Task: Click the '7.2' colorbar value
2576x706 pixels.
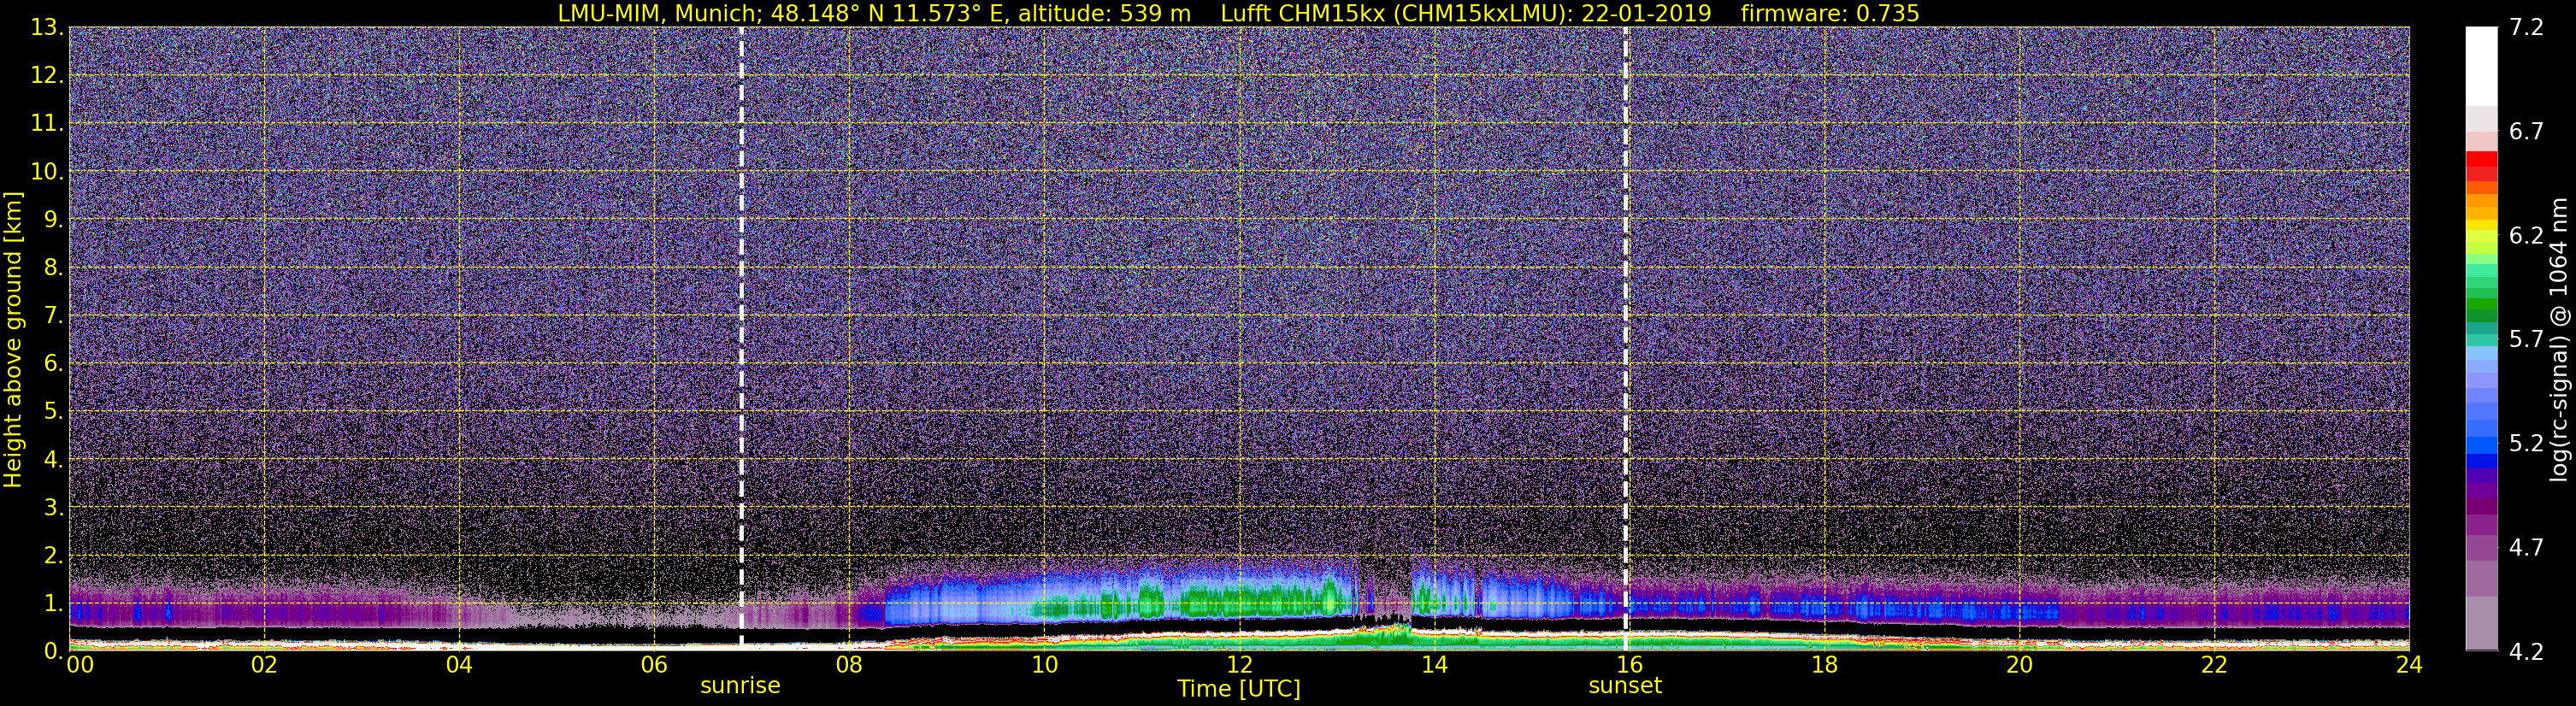Action: 2526,27
